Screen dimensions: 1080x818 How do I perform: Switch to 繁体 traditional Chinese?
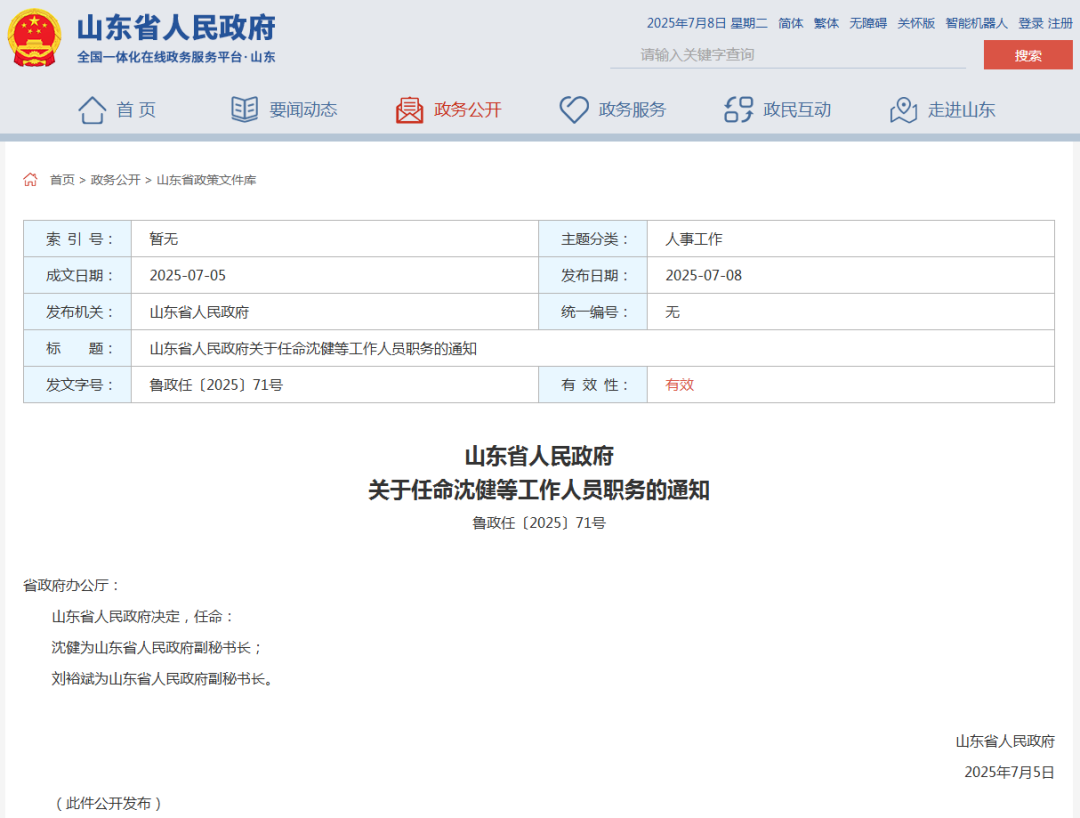[x=826, y=23]
